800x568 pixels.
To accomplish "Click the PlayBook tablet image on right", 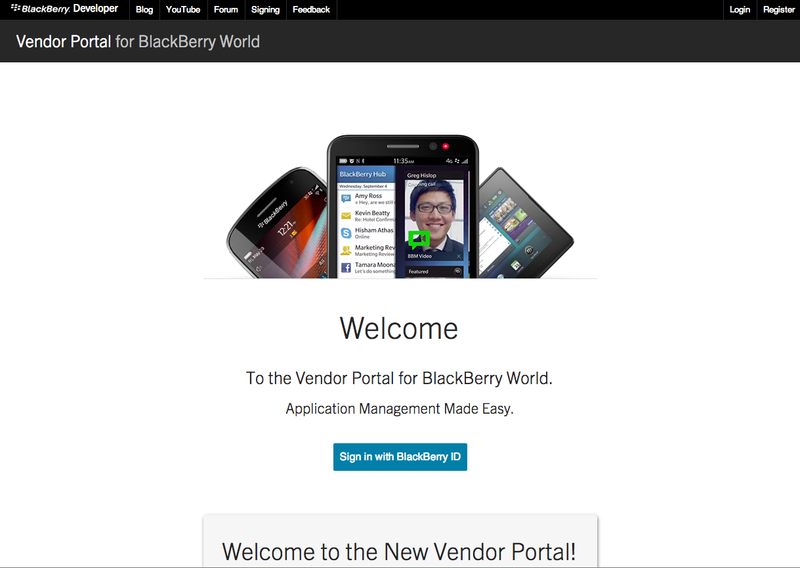I will click(526, 225).
